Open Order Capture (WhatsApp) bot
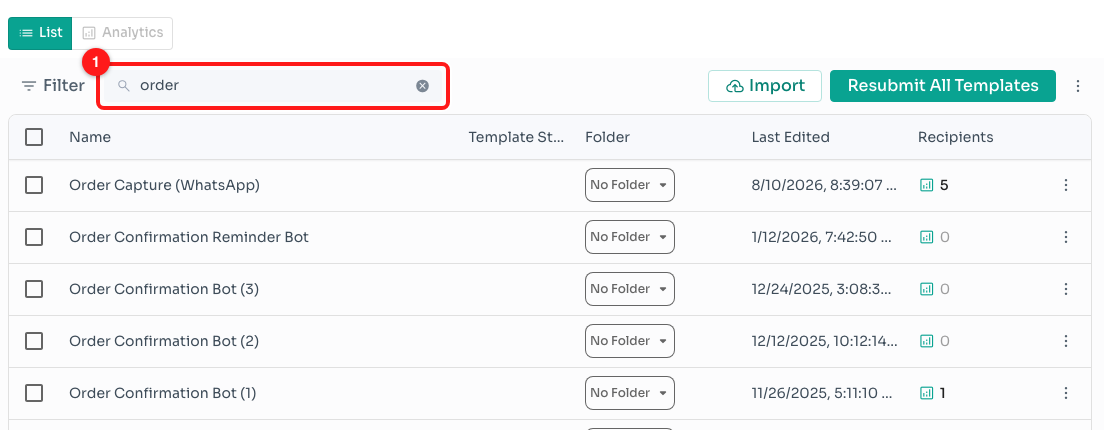 165,185
